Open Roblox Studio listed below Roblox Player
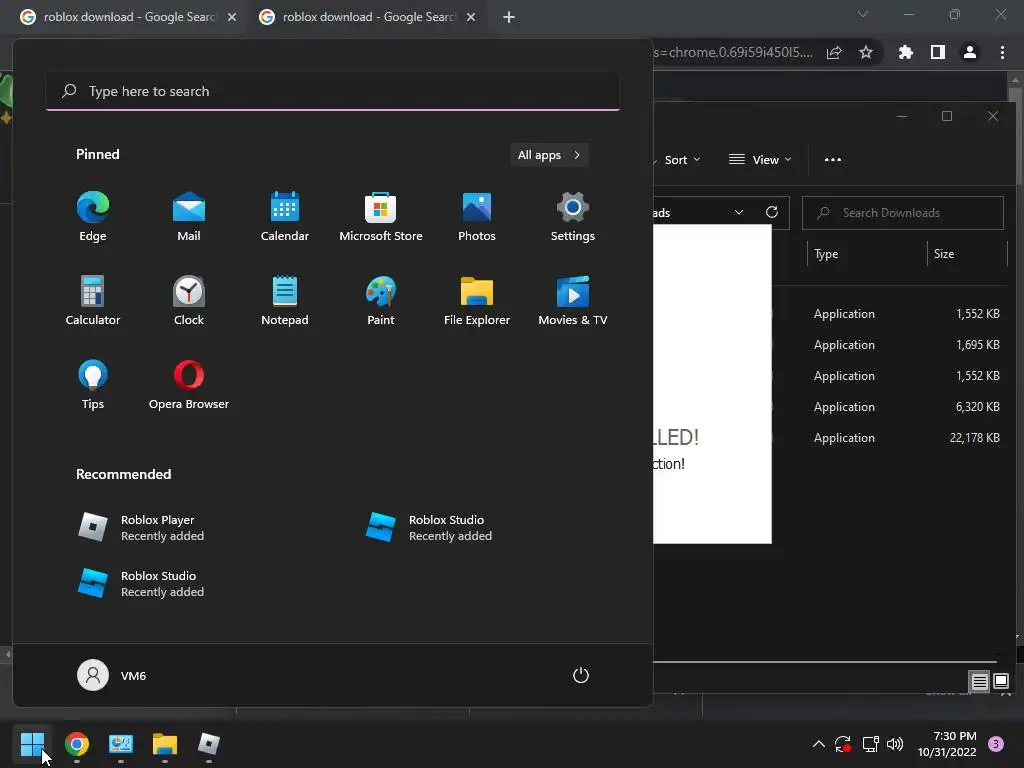Screen dimensions: 1024x768 point(141,584)
